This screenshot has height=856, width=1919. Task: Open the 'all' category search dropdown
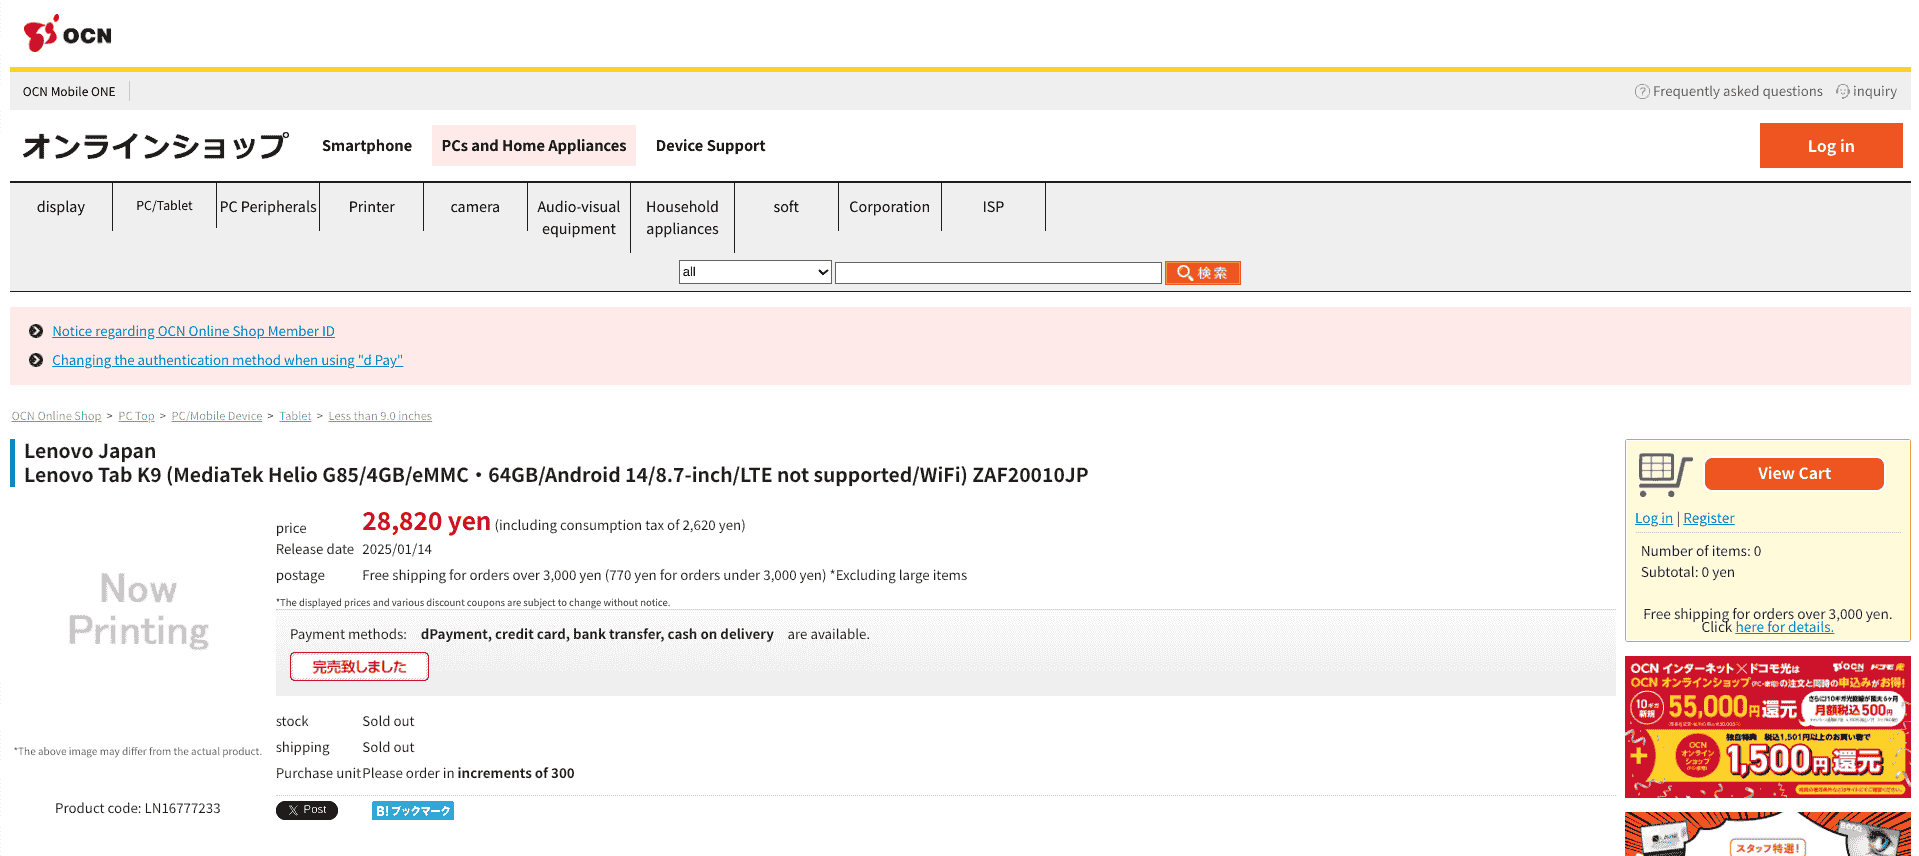[x=755, y=272]
